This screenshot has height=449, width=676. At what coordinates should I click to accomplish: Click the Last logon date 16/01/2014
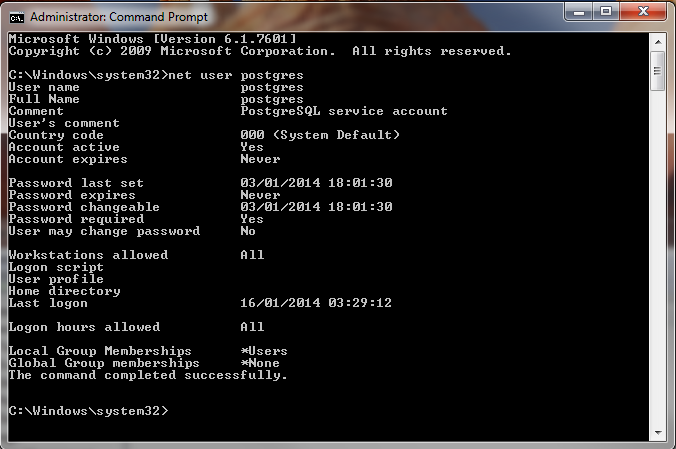[316, 303]
